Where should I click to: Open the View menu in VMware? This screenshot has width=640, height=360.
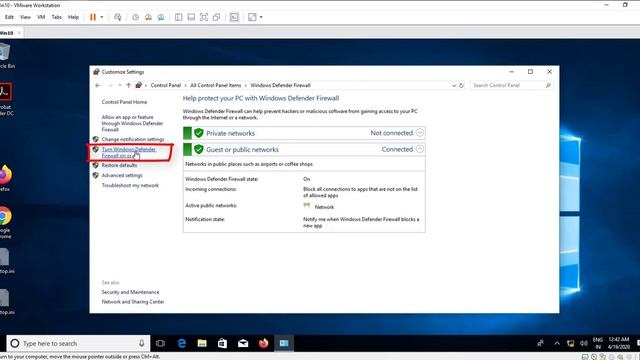(25, 17)
